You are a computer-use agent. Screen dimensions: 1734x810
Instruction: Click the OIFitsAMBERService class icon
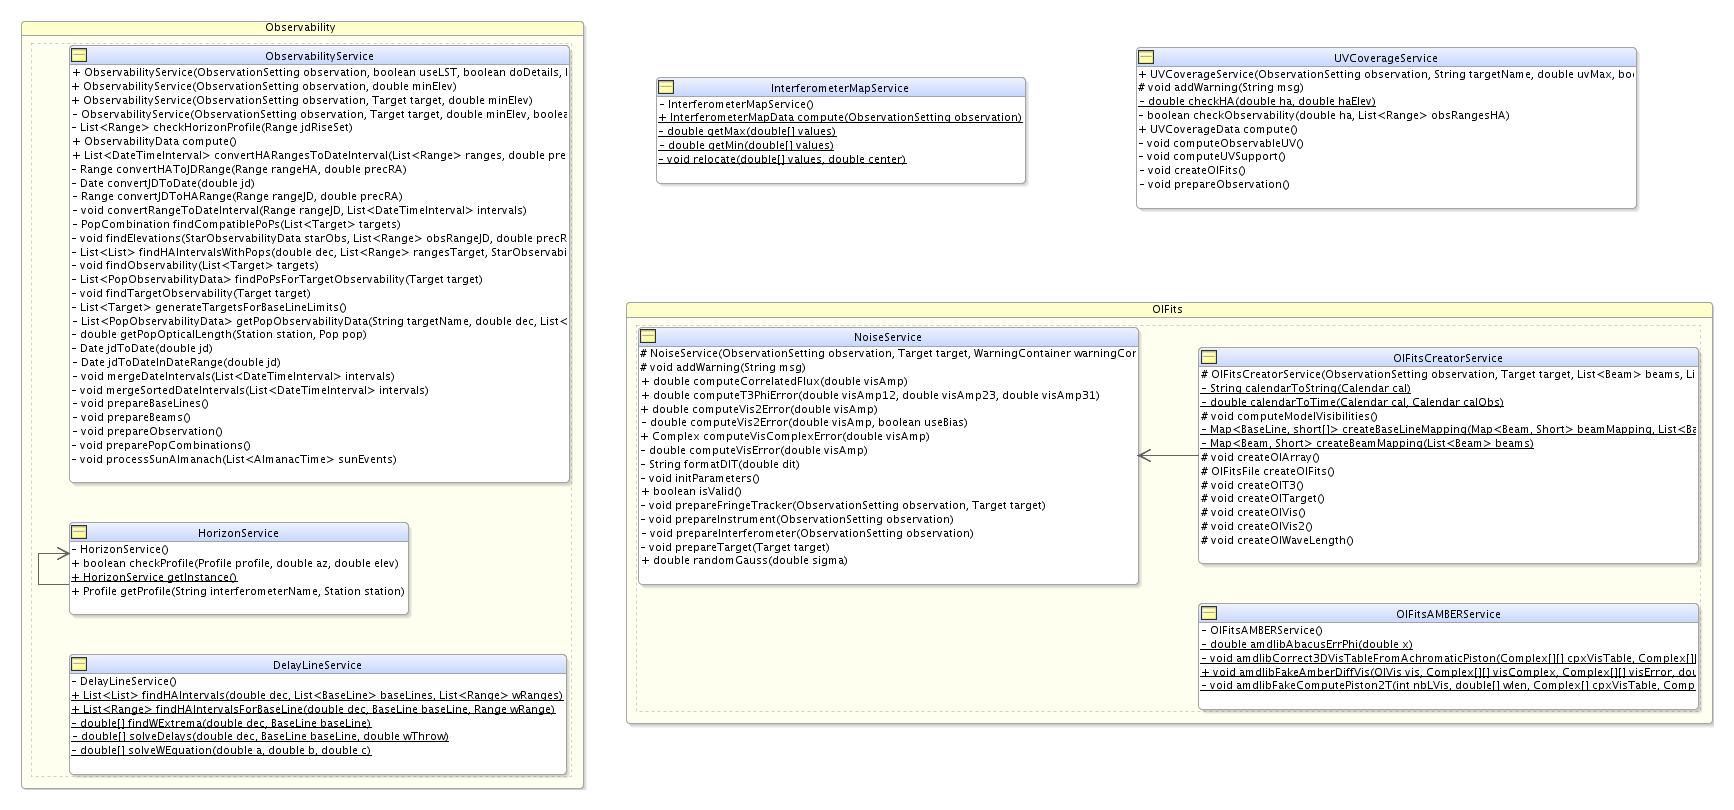point(1208,614)
